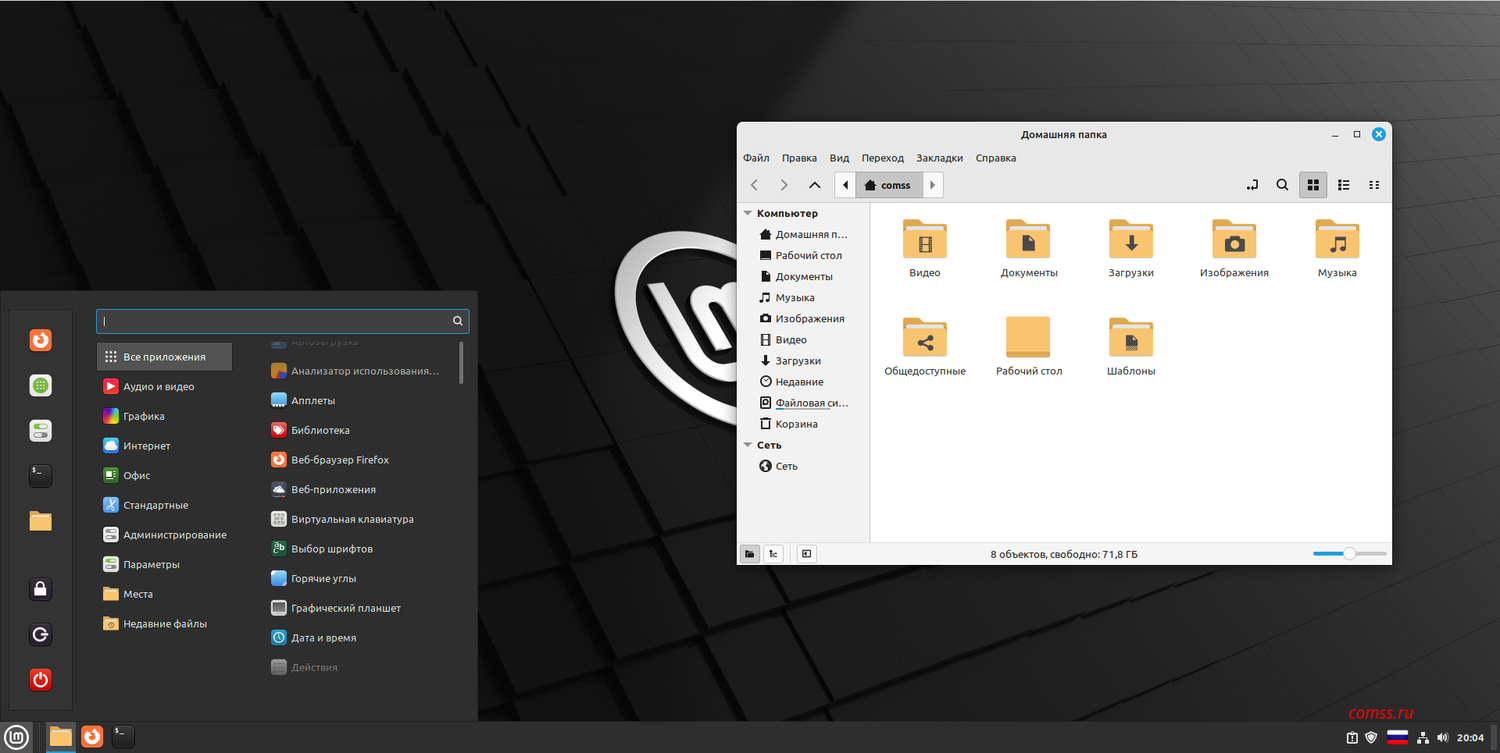
Task: Collapse the Сеть sidebar section
Action: coord(747,445)
